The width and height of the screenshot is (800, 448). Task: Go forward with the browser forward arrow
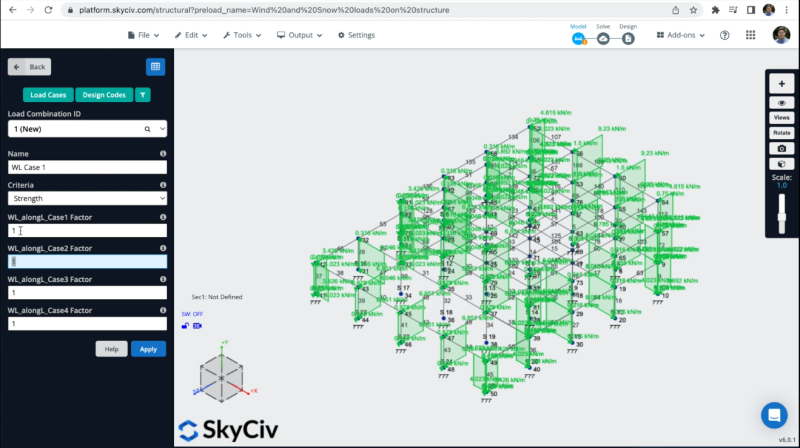(x=30, y=10)
